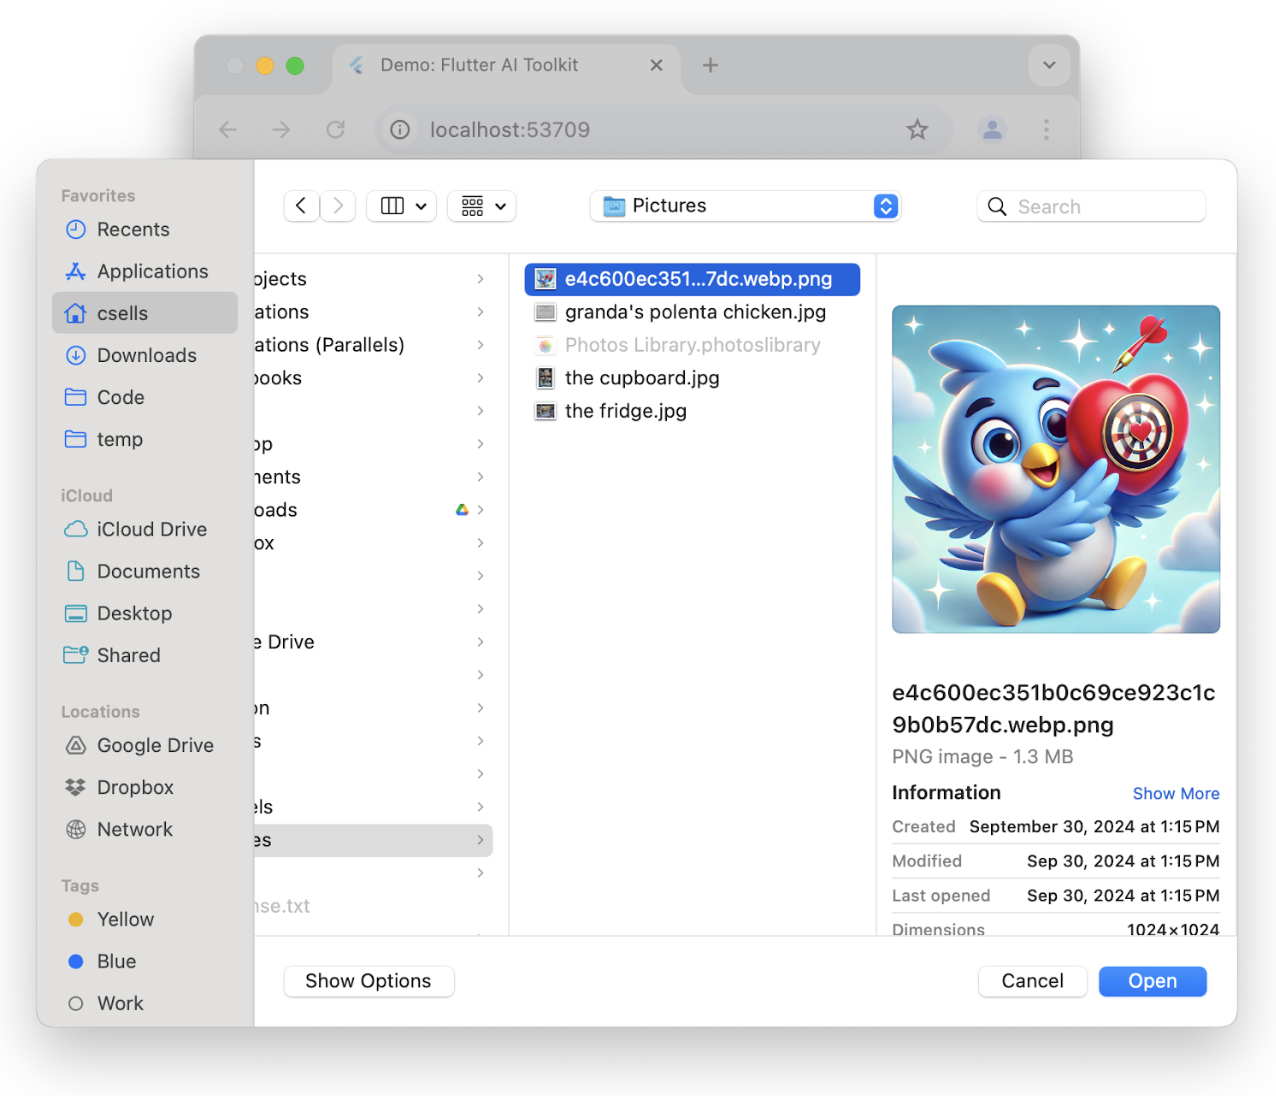Open iCloud Drive in the sidebar
Image resolution: width=1276 pixels, height=1096 pixels.
[x=151, y=530]
